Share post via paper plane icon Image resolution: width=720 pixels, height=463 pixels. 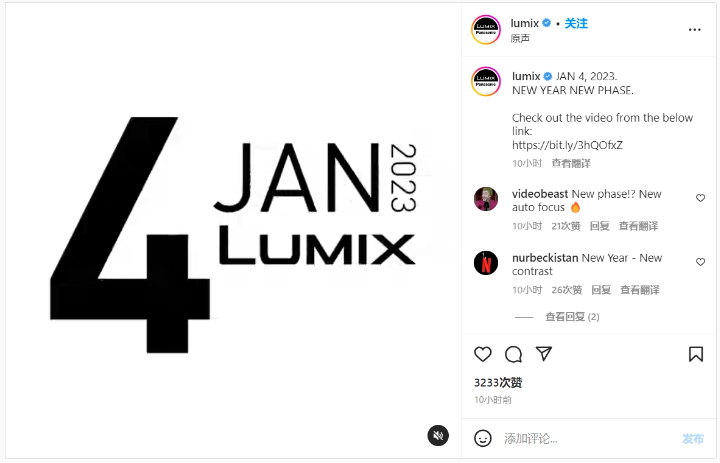pos(544,354)
